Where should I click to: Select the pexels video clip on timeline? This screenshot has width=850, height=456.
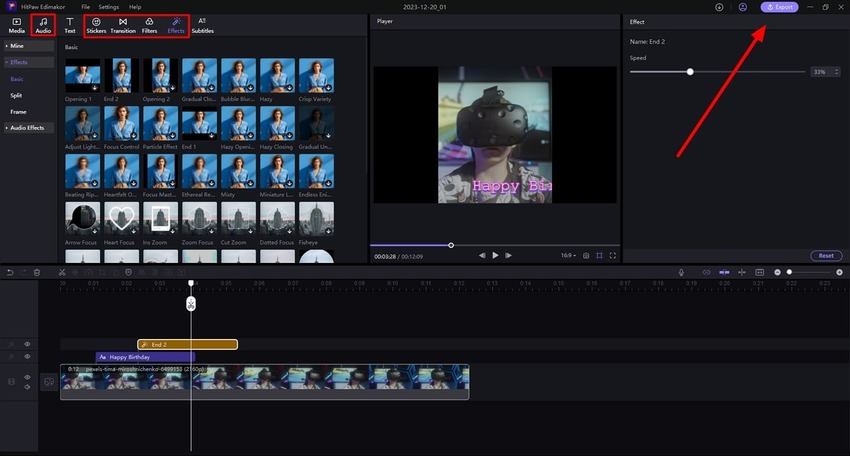265,382
